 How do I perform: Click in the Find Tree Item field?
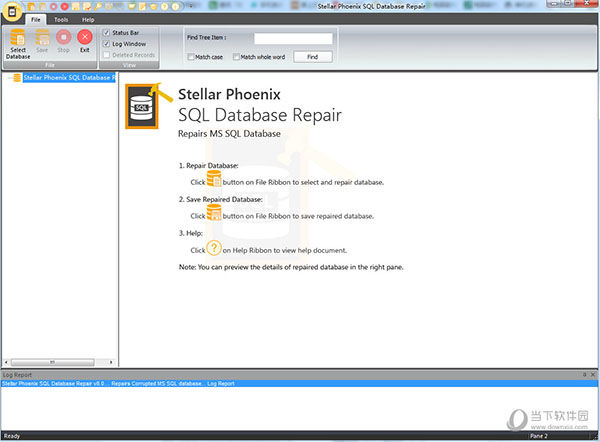coord(293,38)
